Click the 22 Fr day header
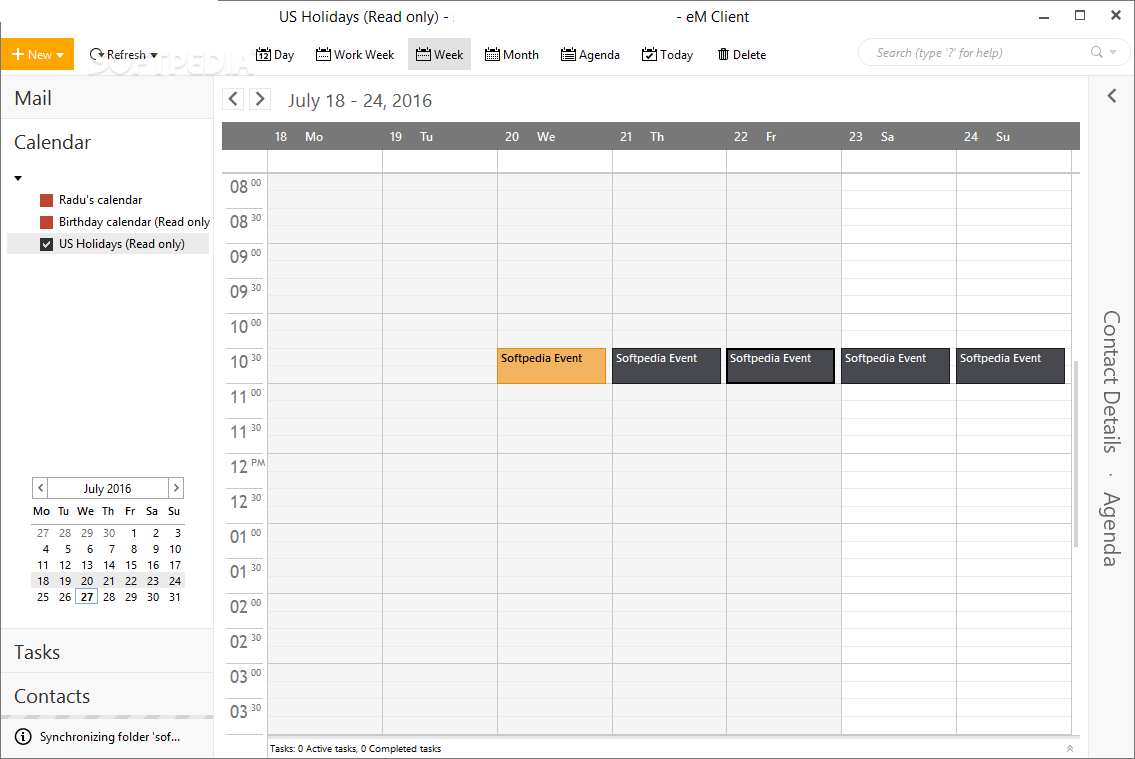1135x759 pixels. pos(784,137)
